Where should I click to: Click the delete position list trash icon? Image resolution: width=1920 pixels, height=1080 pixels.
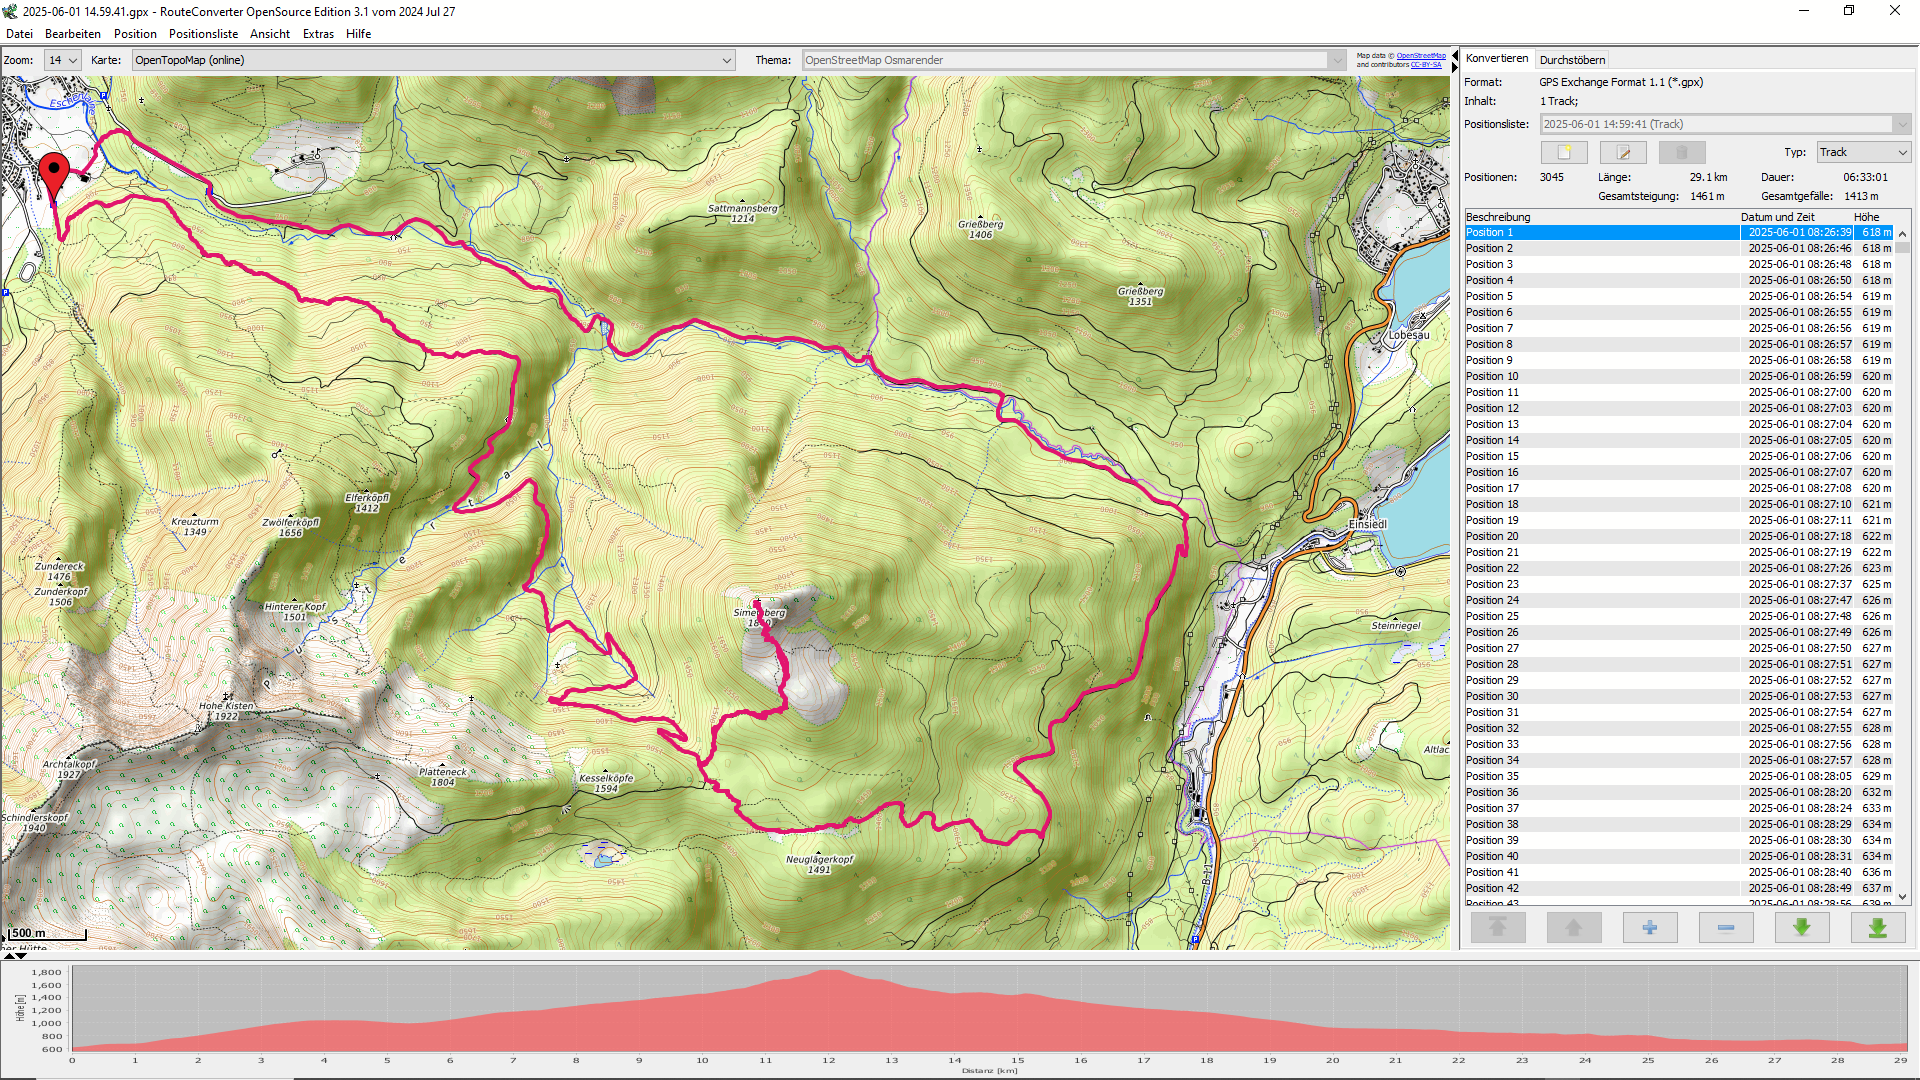click(x=1682, y=152)
